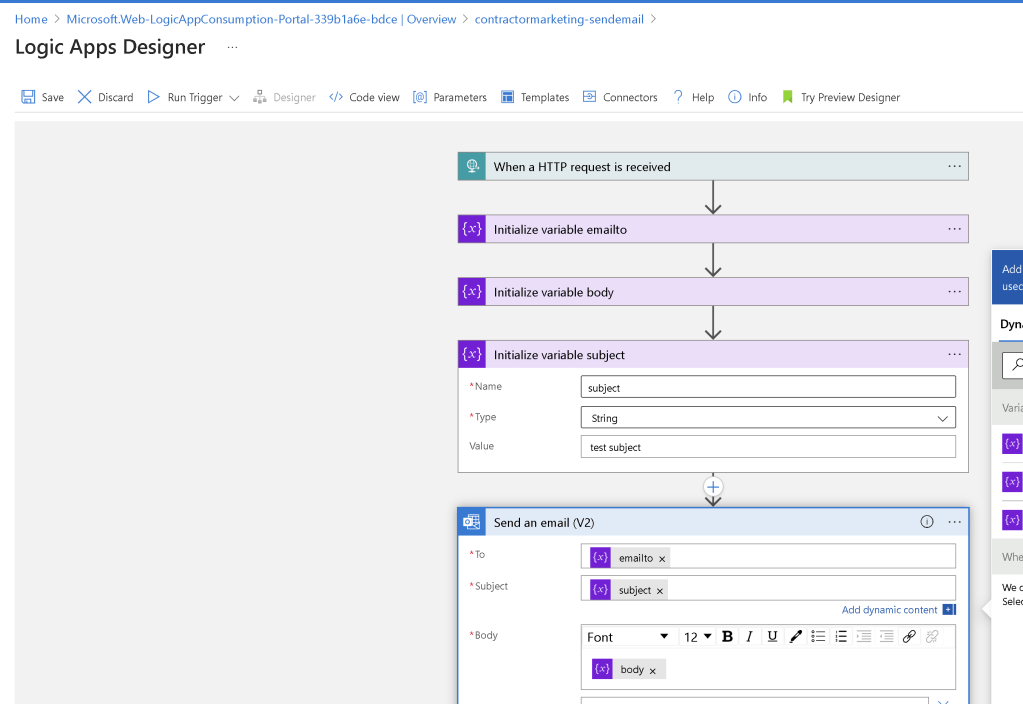
Task: Go to contractormarketing-sendemail breadcrumb
Action: 559,19
